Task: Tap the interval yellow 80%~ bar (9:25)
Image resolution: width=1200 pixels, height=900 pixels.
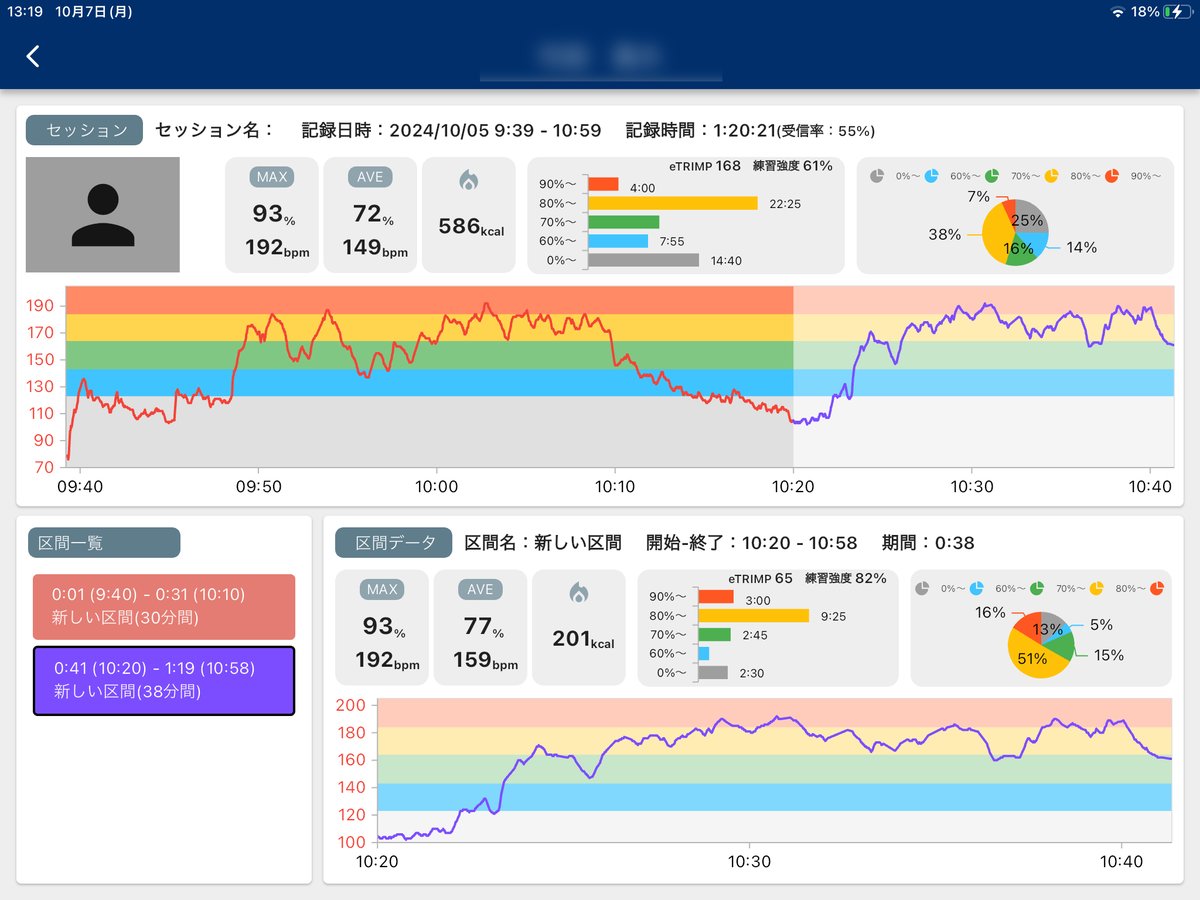Action: coord(753,616)
